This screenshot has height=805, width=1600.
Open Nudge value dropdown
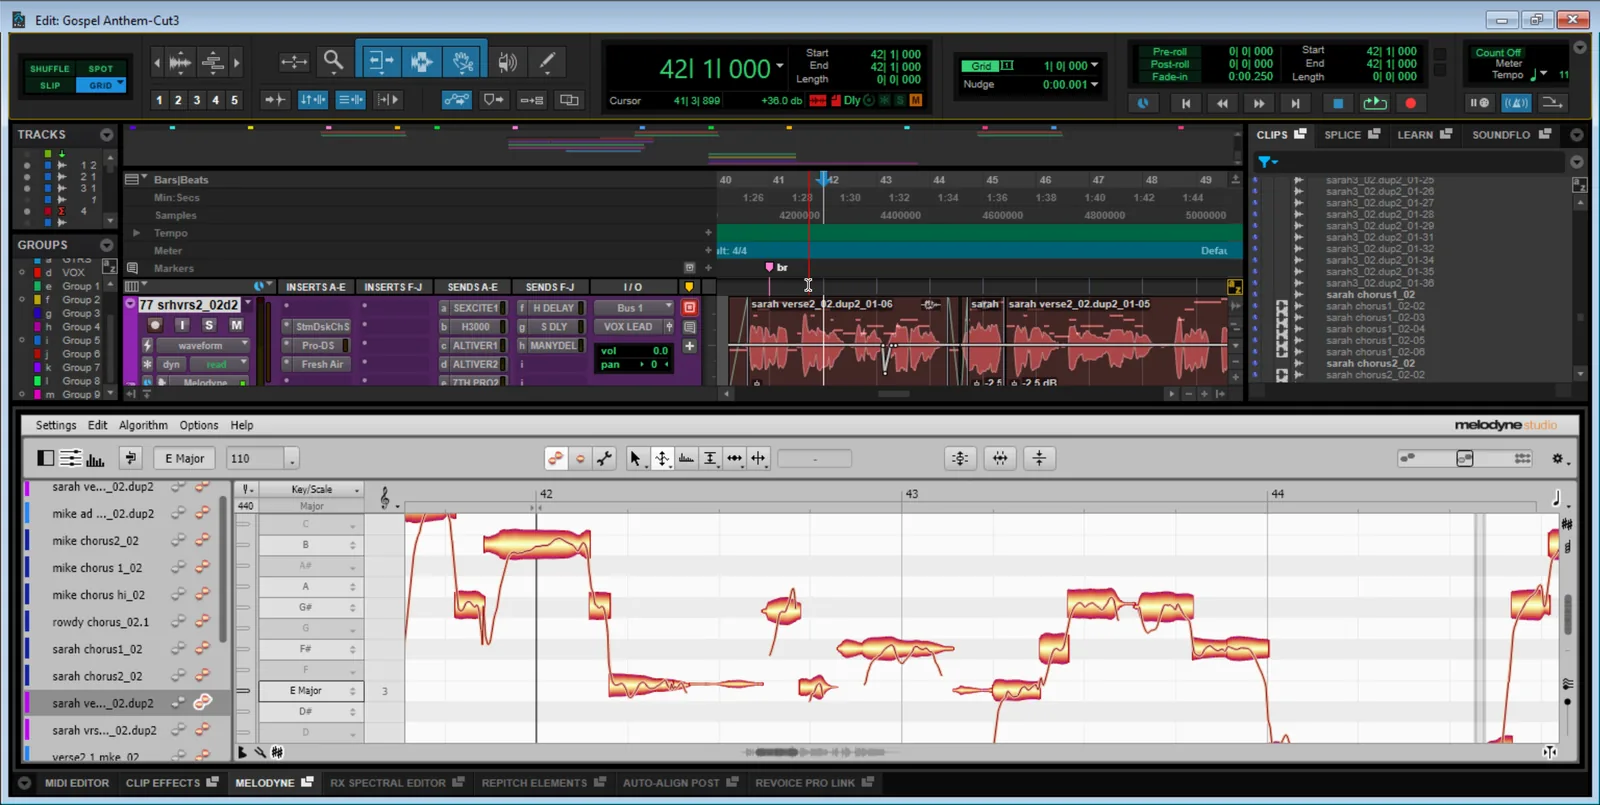pos(1094,85)
